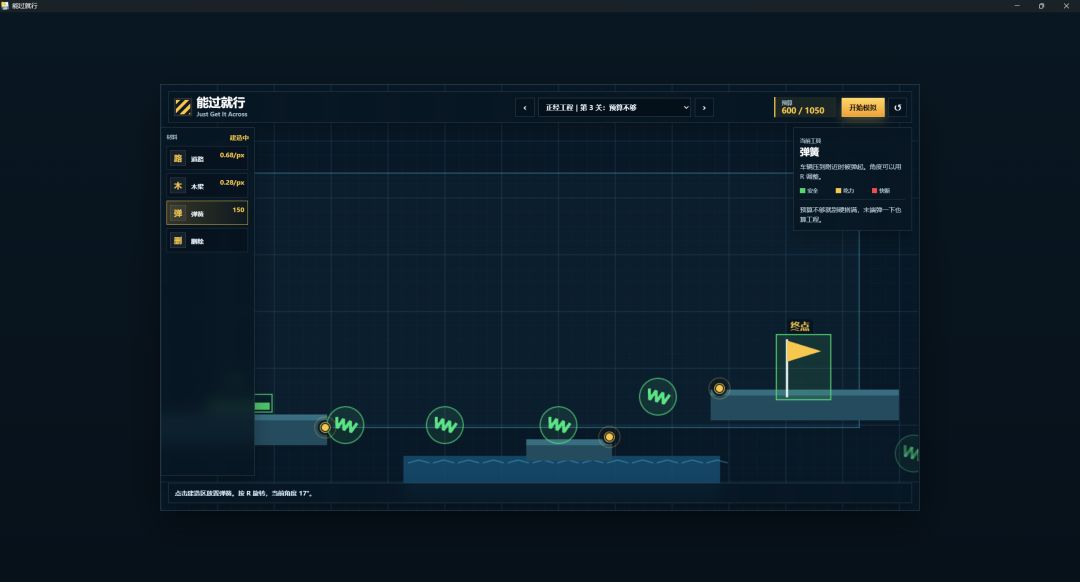Click the striped game logo icon
The image size is (1080, 582).
coord(183,107)
